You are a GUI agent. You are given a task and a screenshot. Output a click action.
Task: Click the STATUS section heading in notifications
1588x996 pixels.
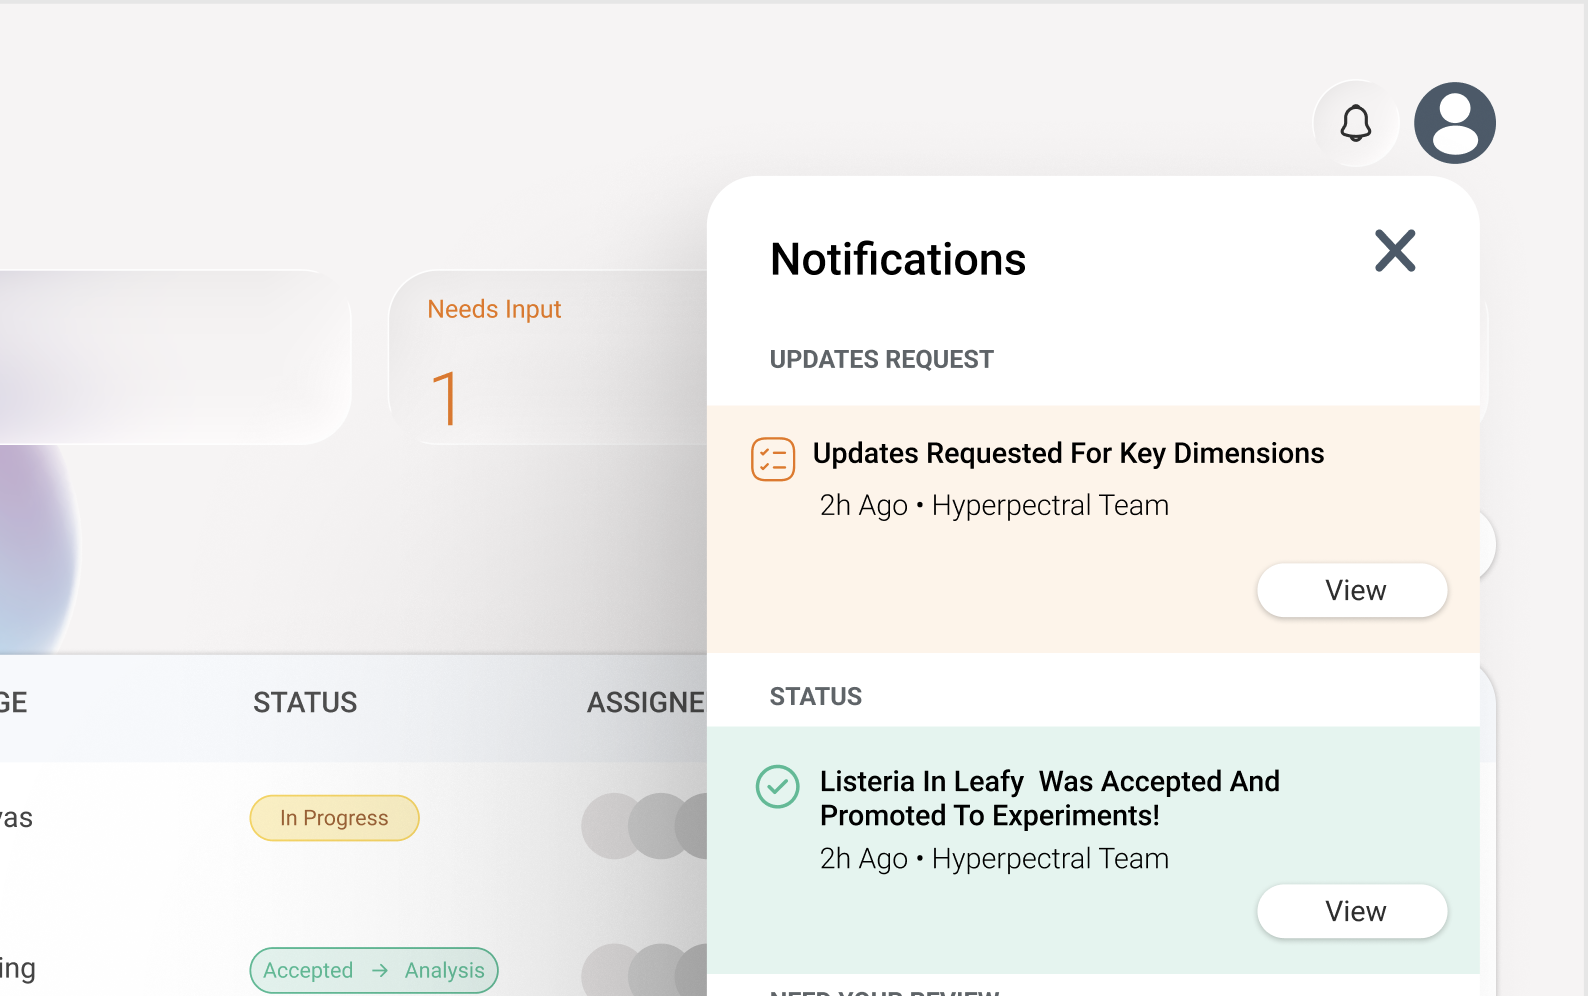pos(815,697)
